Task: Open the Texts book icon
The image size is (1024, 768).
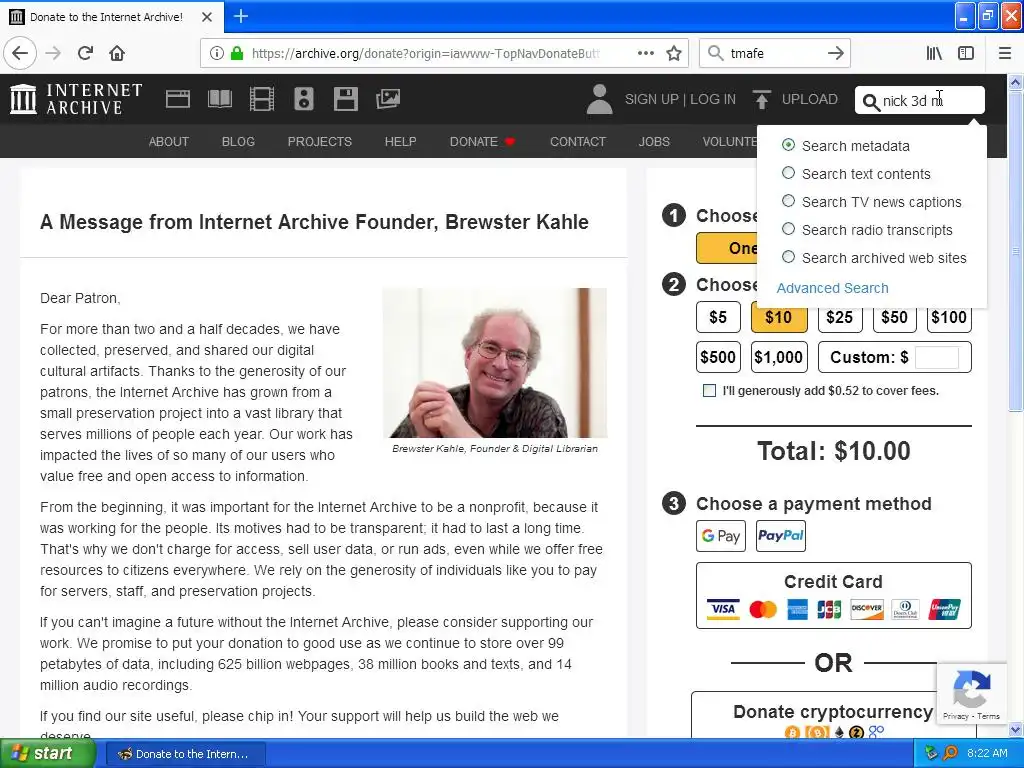Action: (x=219, y=99)
